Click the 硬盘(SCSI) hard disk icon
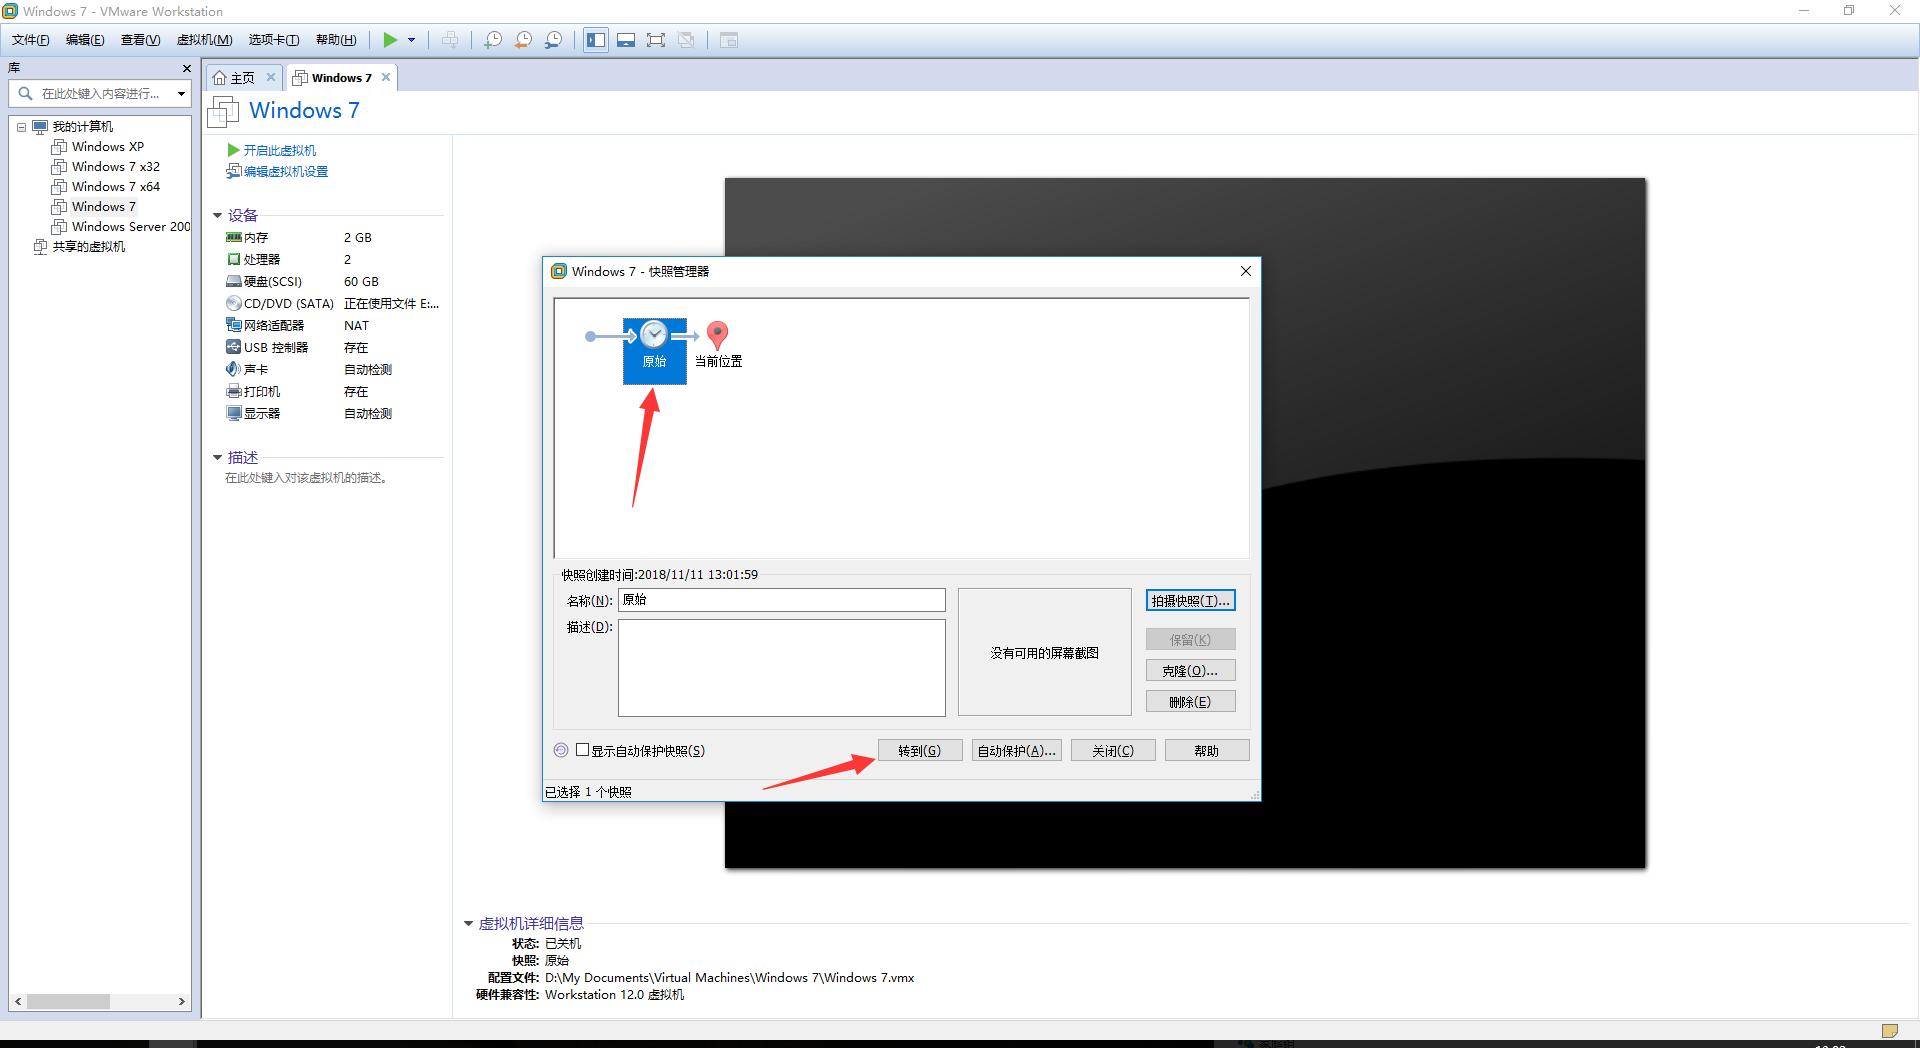 [234, 281]
